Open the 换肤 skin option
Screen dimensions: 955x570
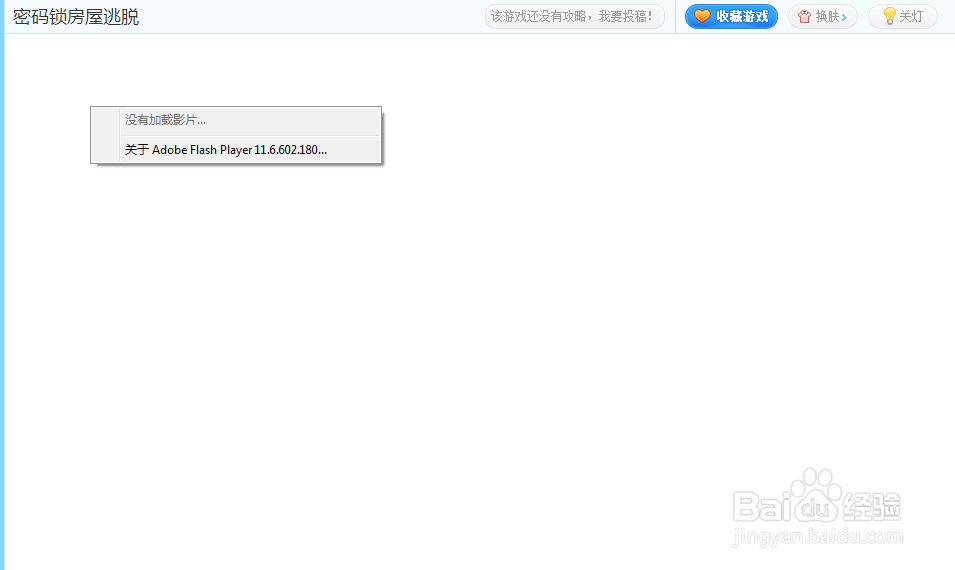822,16
